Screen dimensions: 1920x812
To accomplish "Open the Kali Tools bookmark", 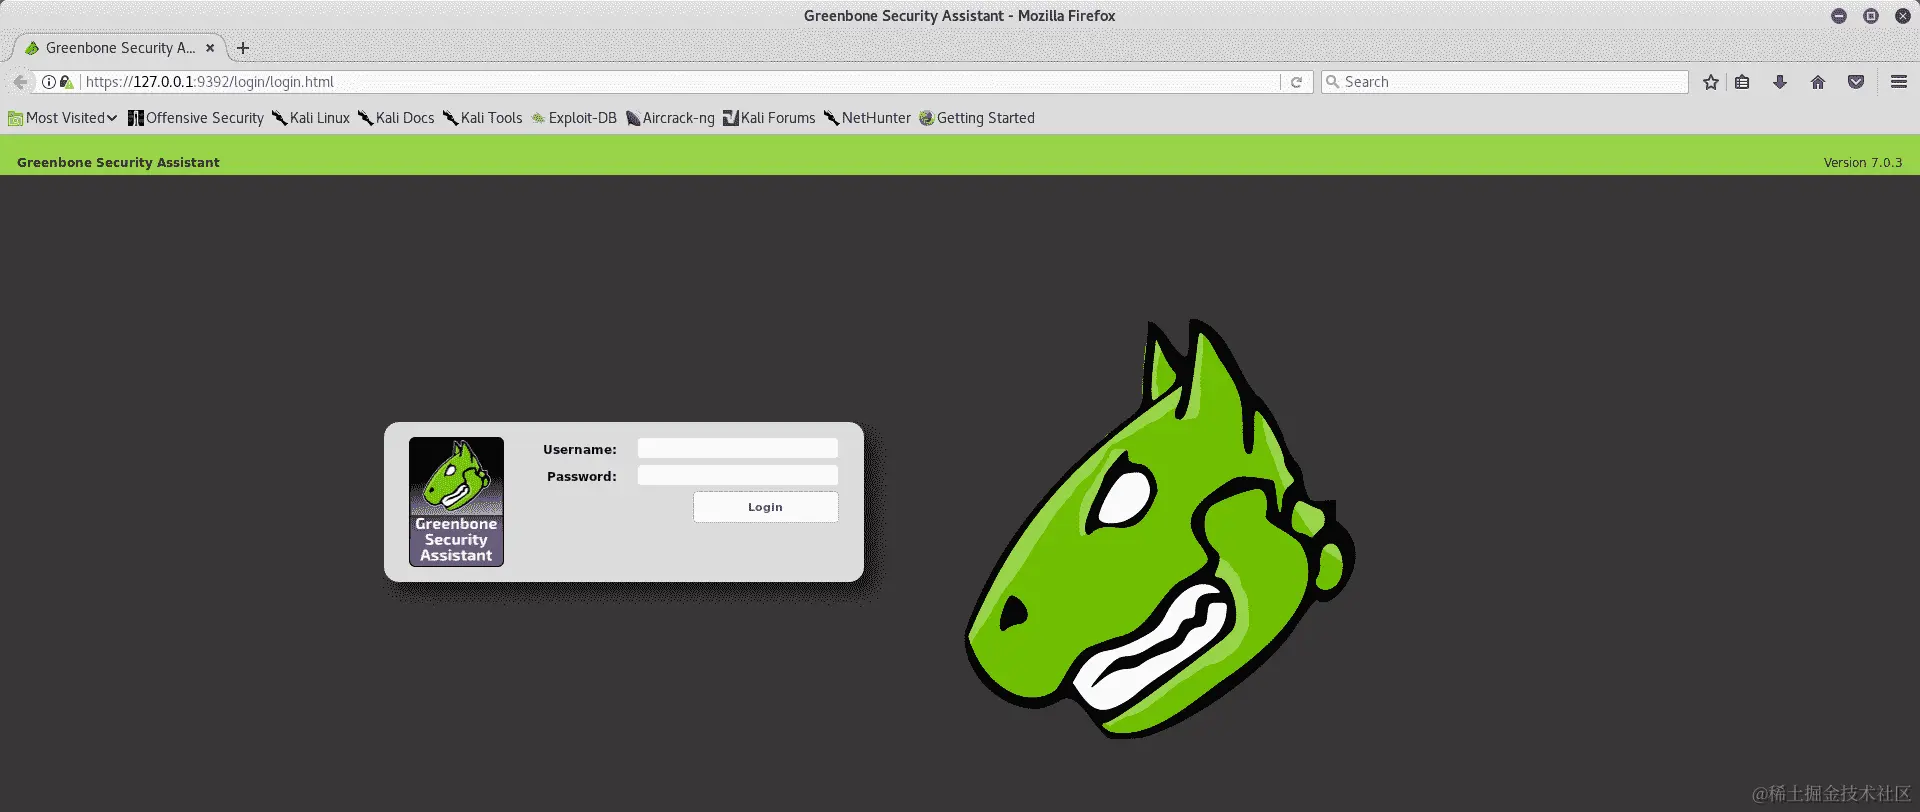I will pos(483,118).
